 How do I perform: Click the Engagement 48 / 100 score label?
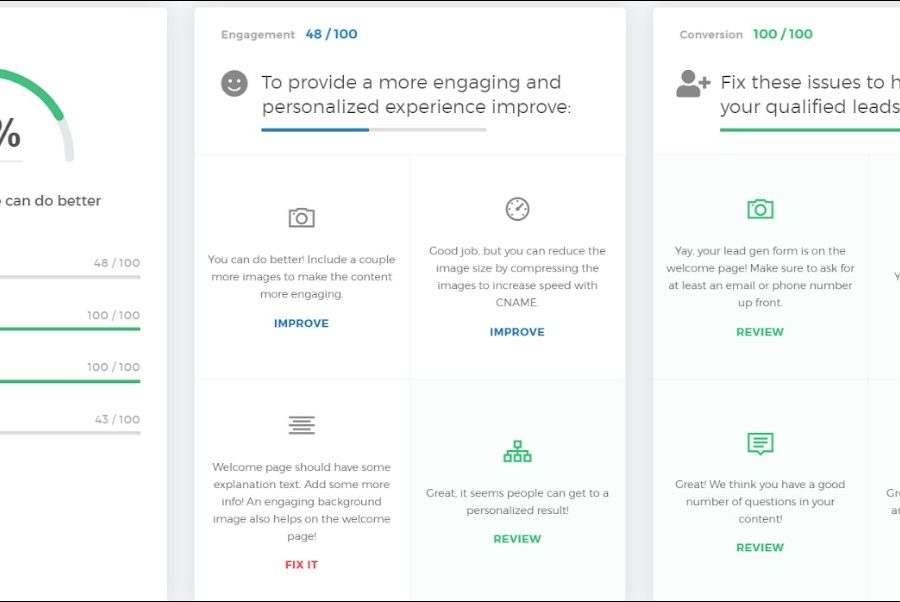coord(331,34)
